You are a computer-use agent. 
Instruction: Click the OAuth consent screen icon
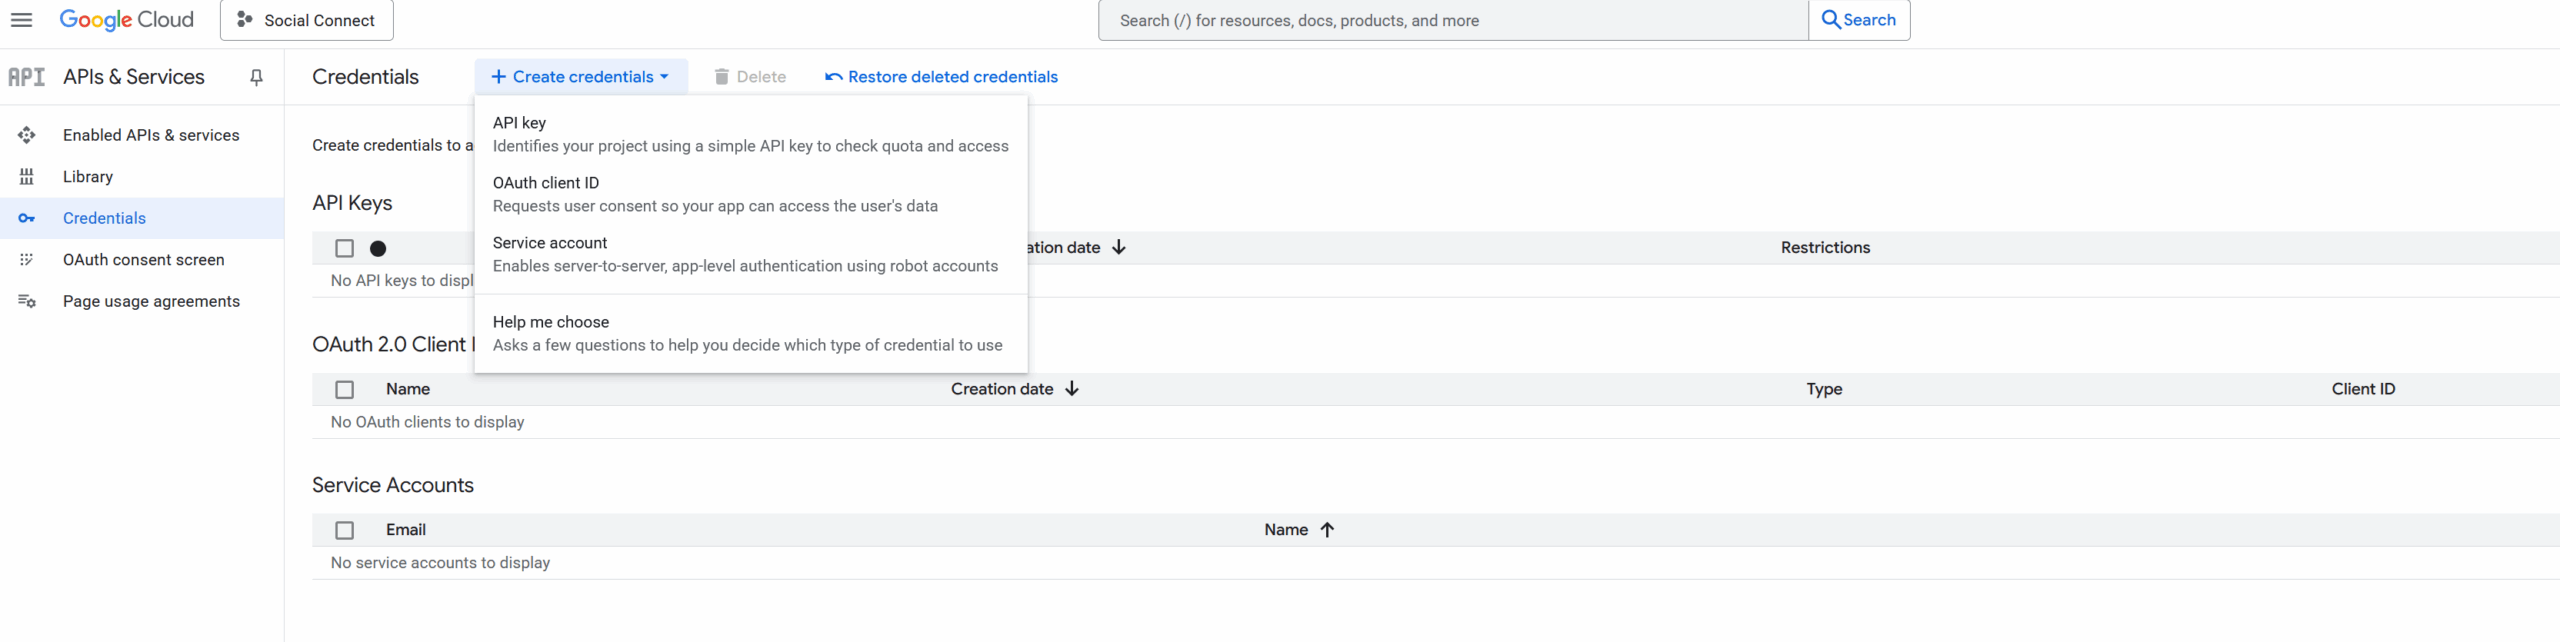click(27, 260)
